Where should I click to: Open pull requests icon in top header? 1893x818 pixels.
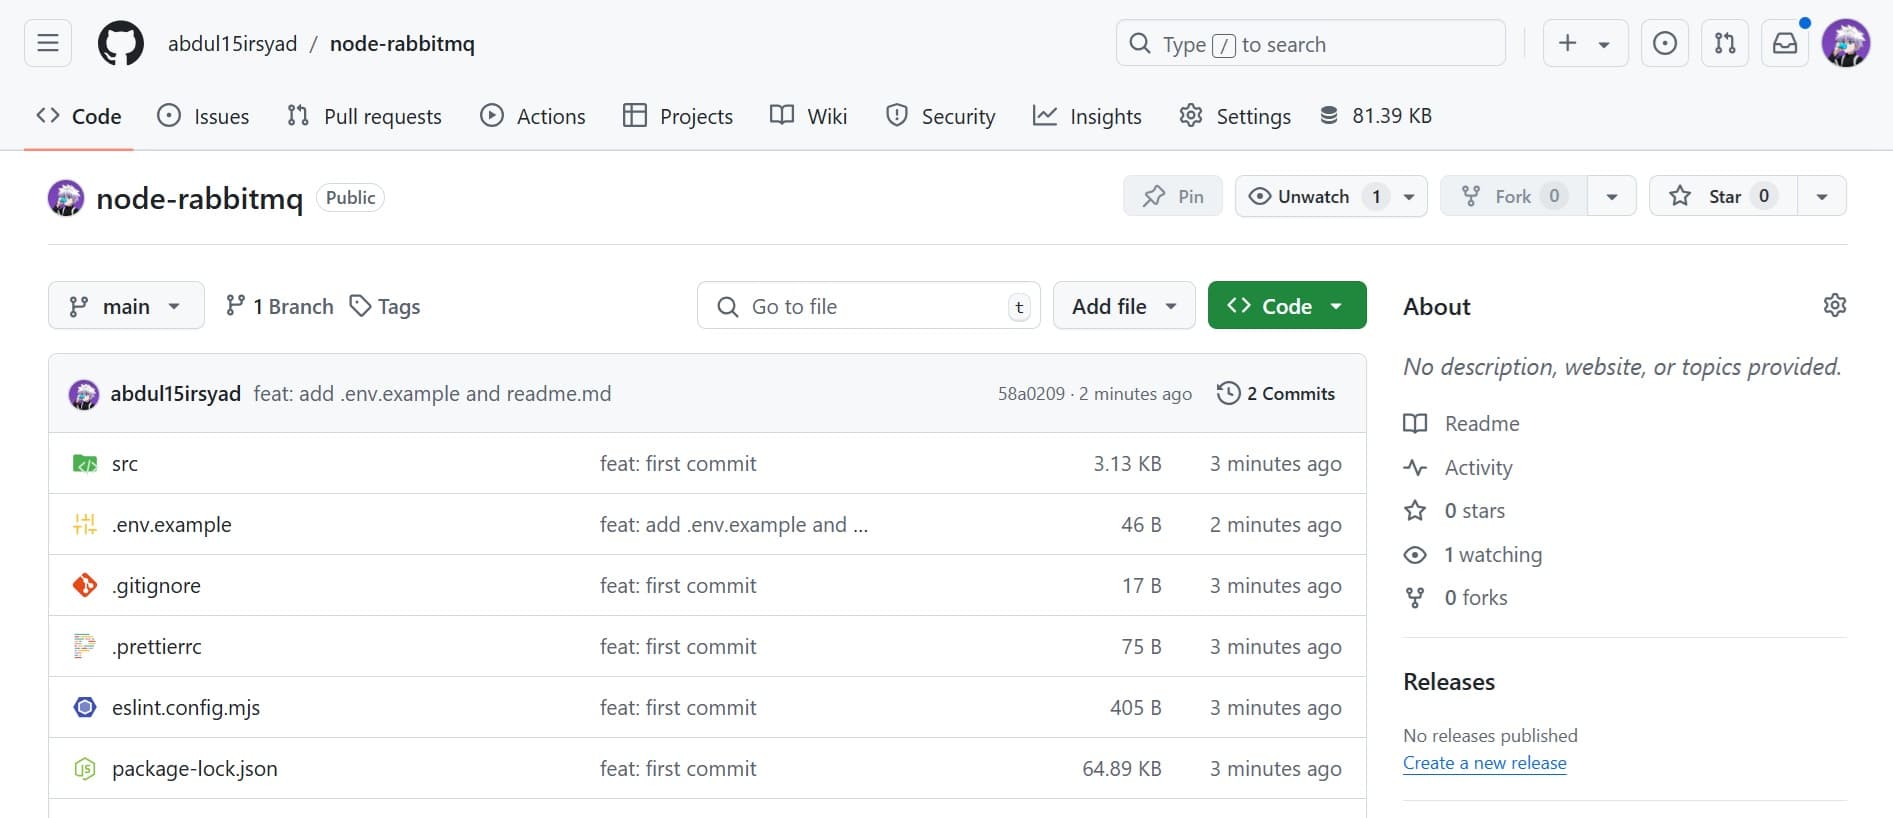pos(1725,43)
